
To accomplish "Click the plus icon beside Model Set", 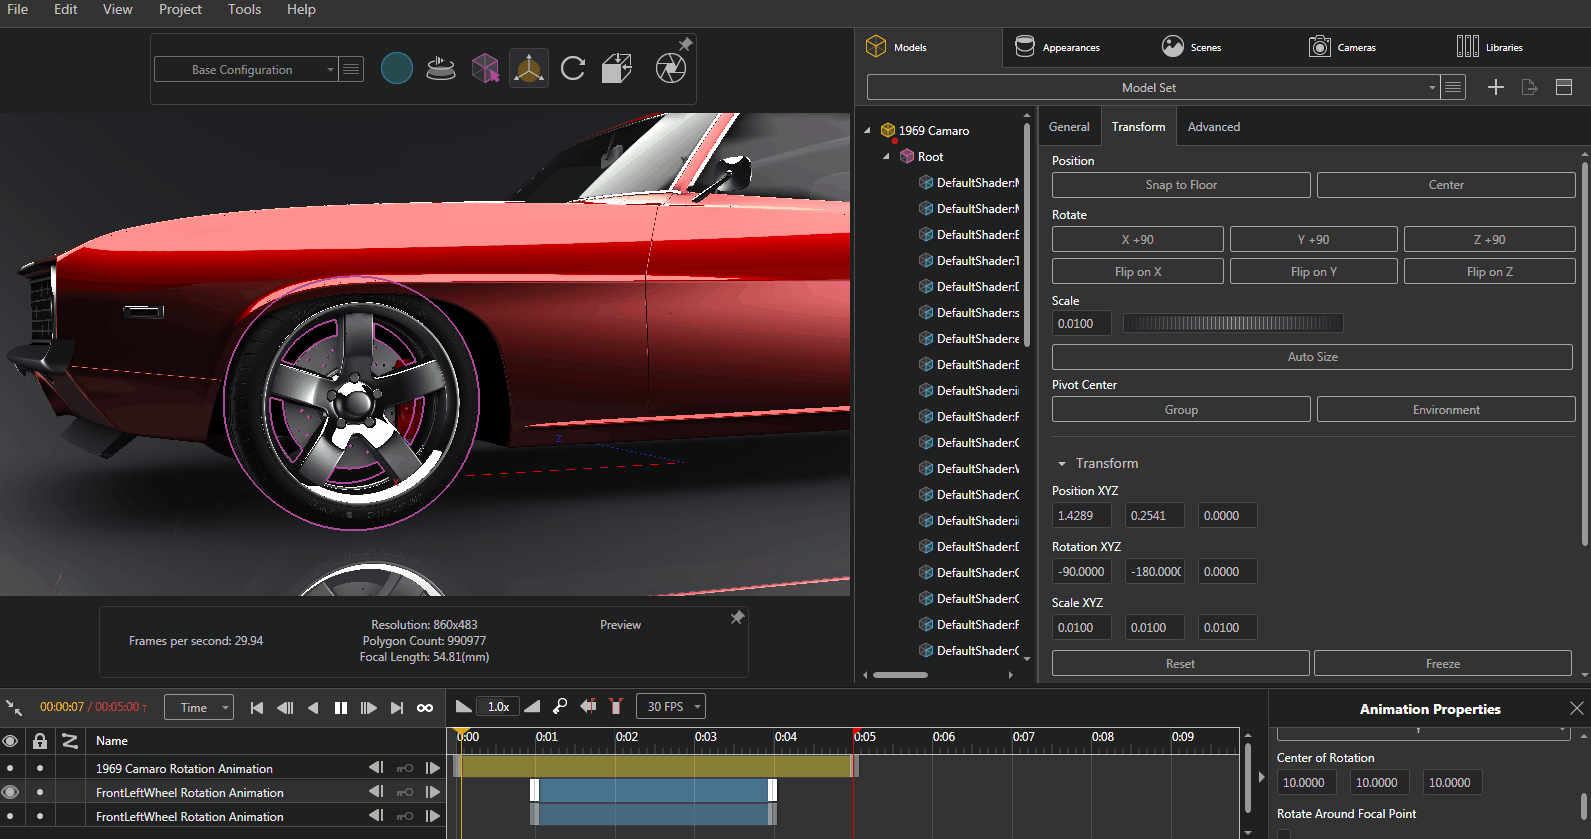I will tap(1496, 88).
